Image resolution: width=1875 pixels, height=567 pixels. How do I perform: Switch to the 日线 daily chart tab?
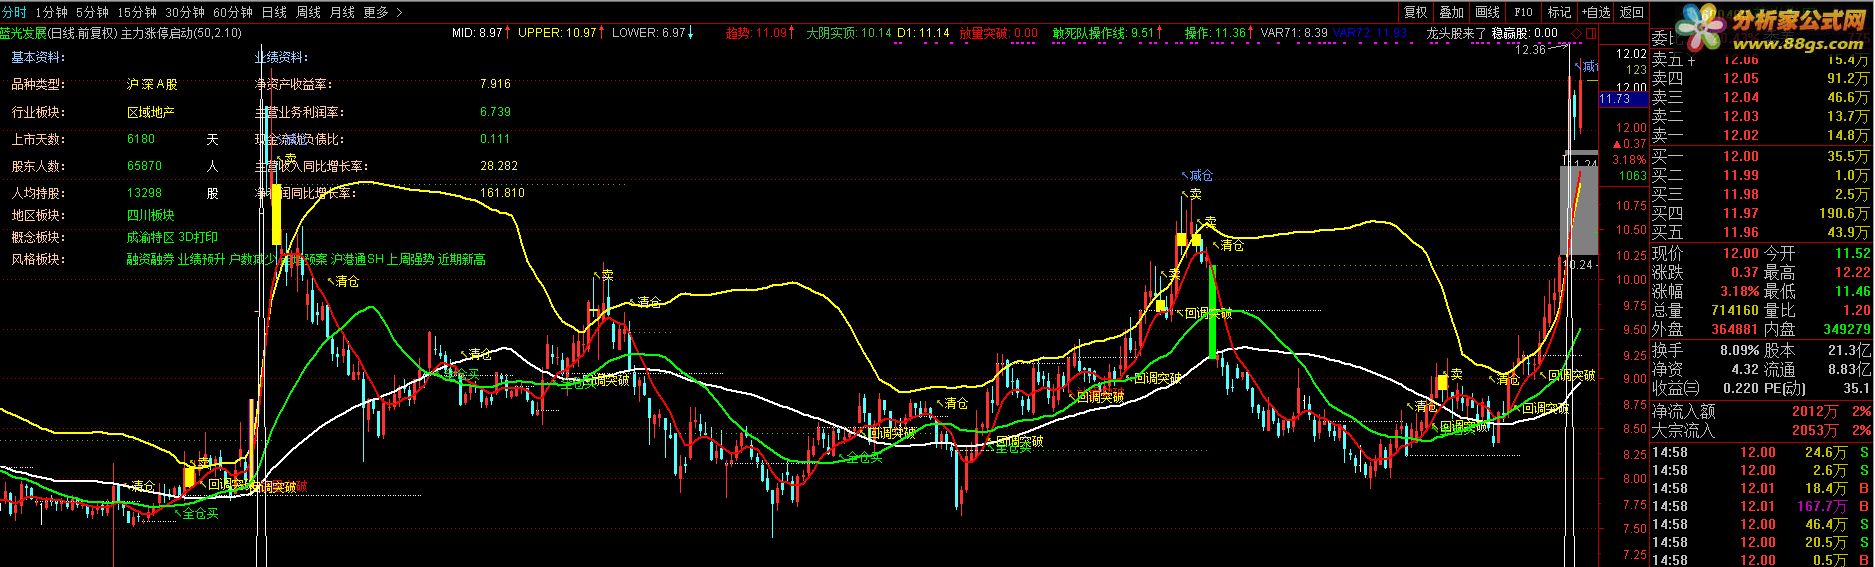[274, 12]
